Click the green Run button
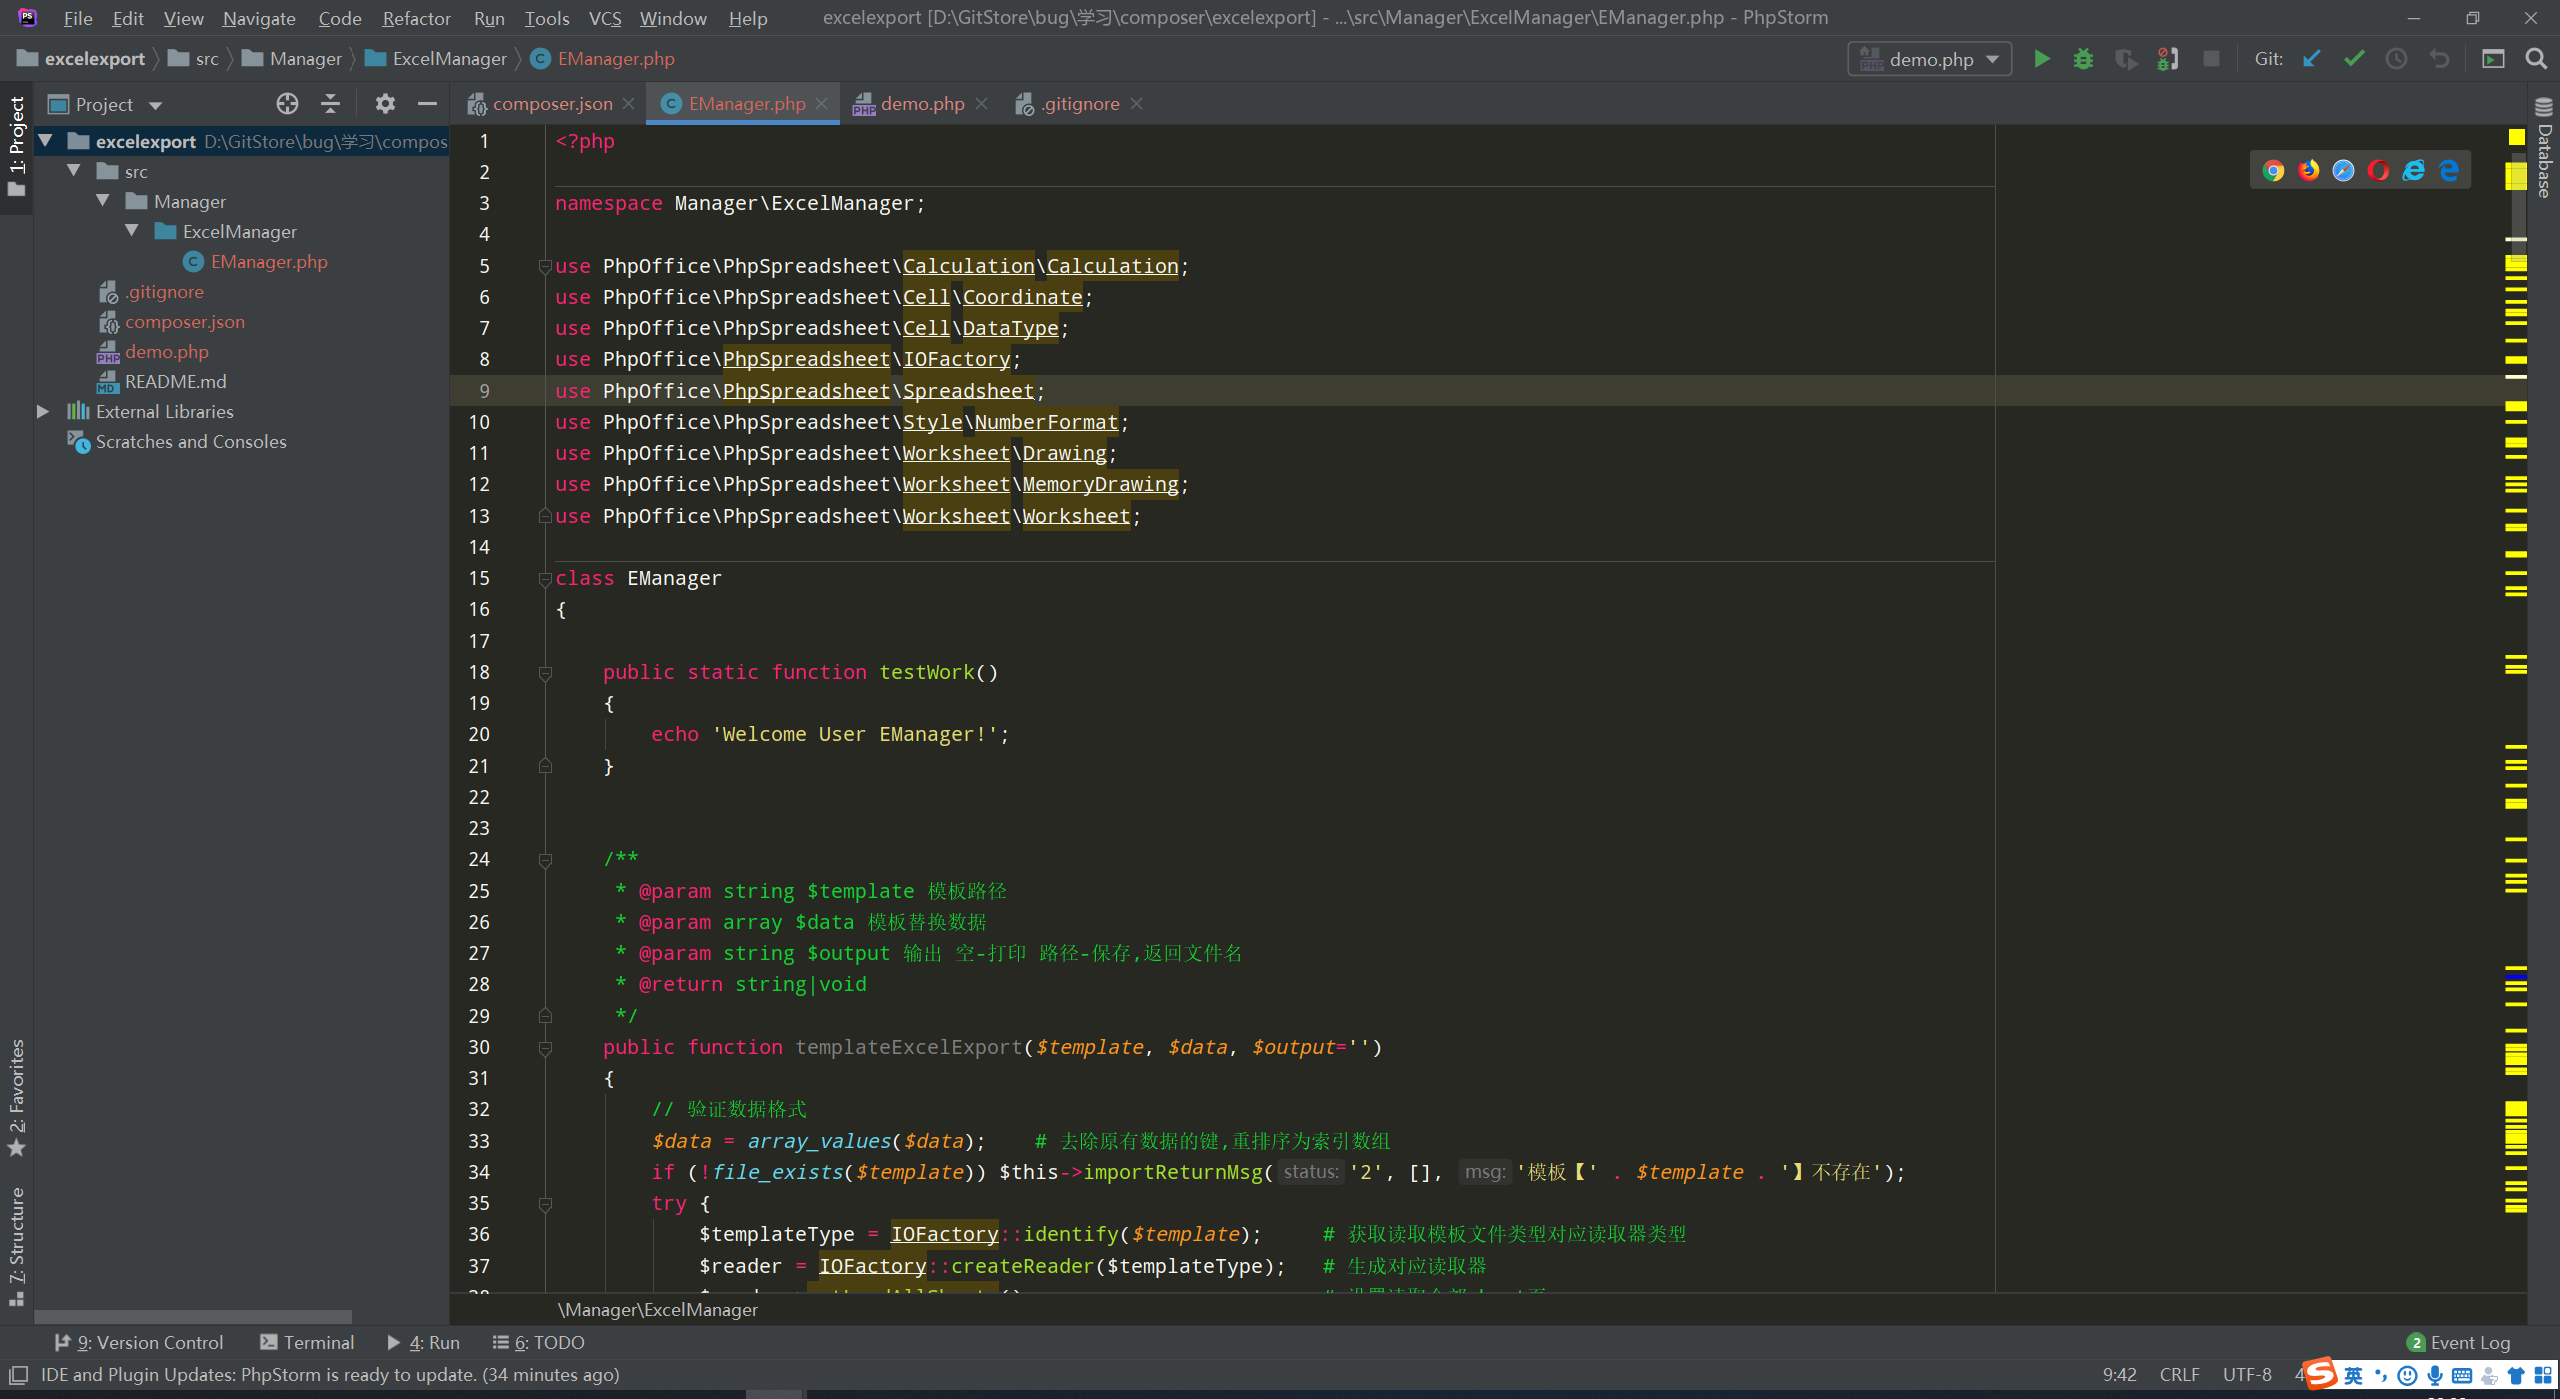 pyautogui.click(x=2041, y=59)
